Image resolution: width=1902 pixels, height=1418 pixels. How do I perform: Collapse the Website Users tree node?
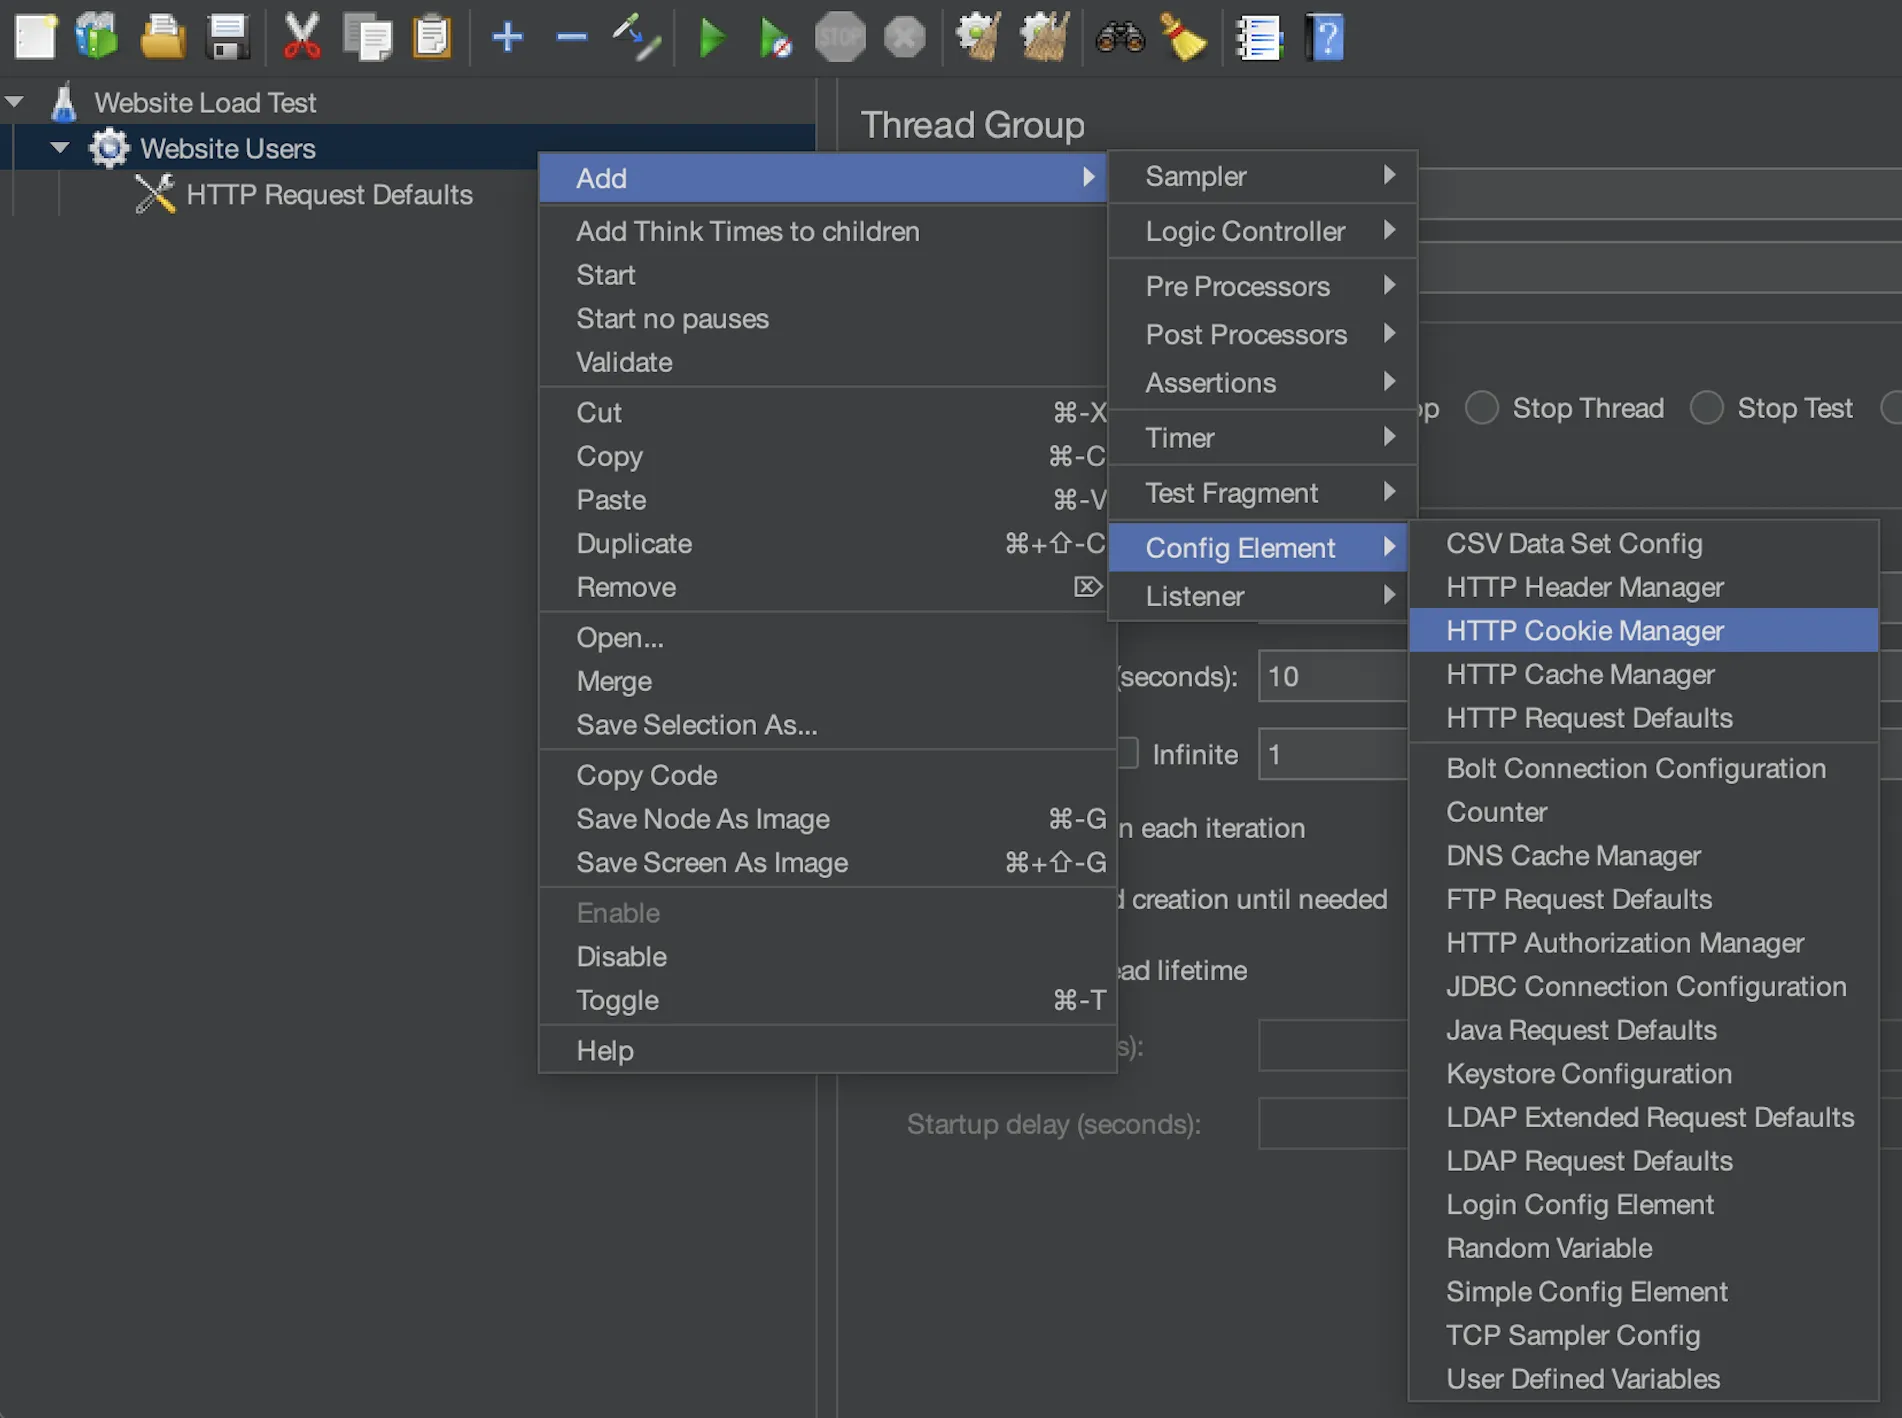coord(60,148)
